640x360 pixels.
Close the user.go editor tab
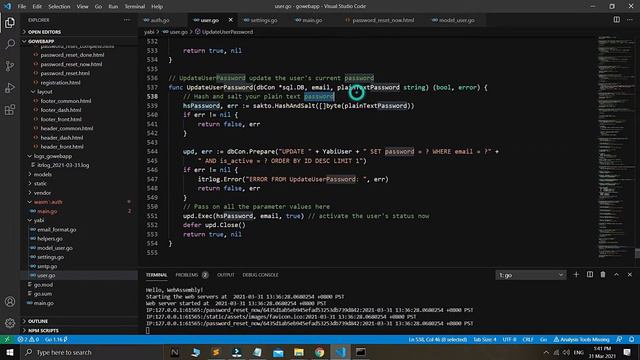click(x=231, y=20)
